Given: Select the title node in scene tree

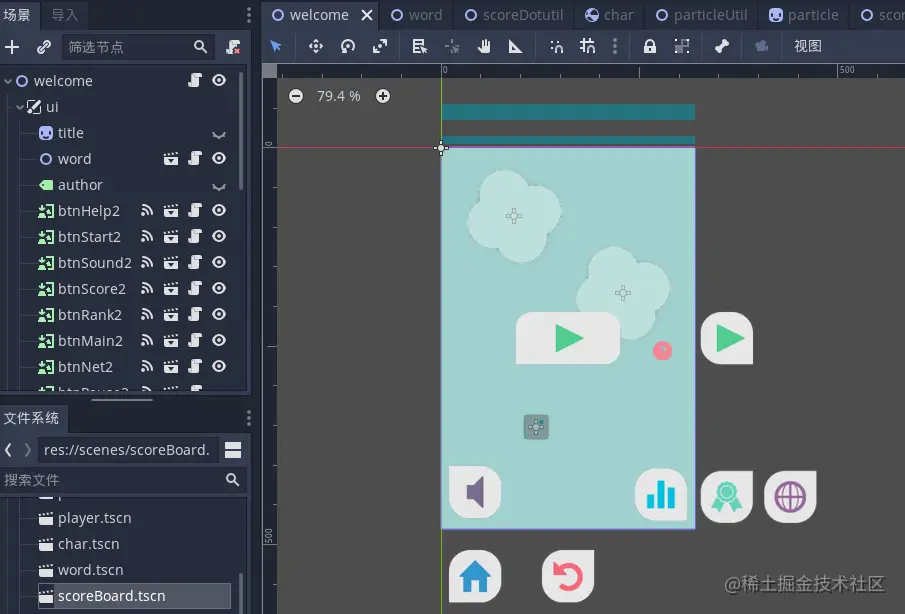Looking at the screenshot, I should (x=70, y=133).
